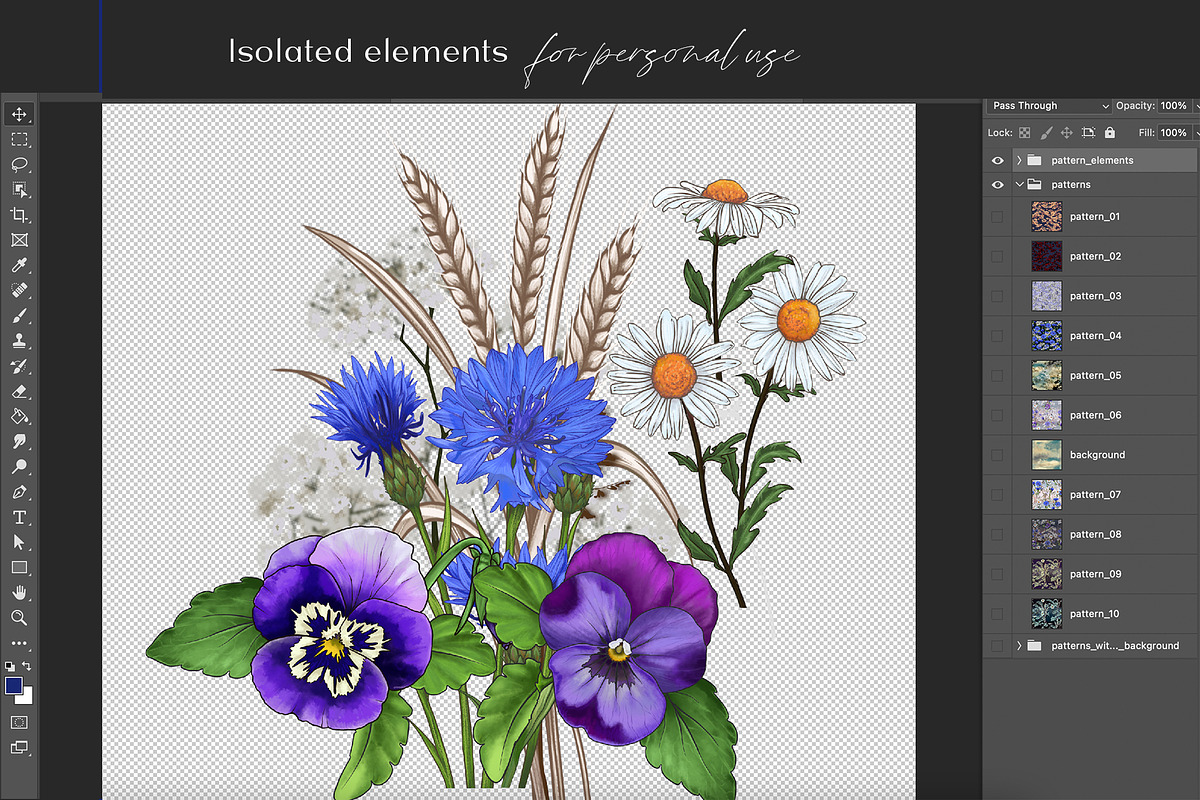
Task: Select the pattern_05 layer thumbnail
Action: 1046,376
